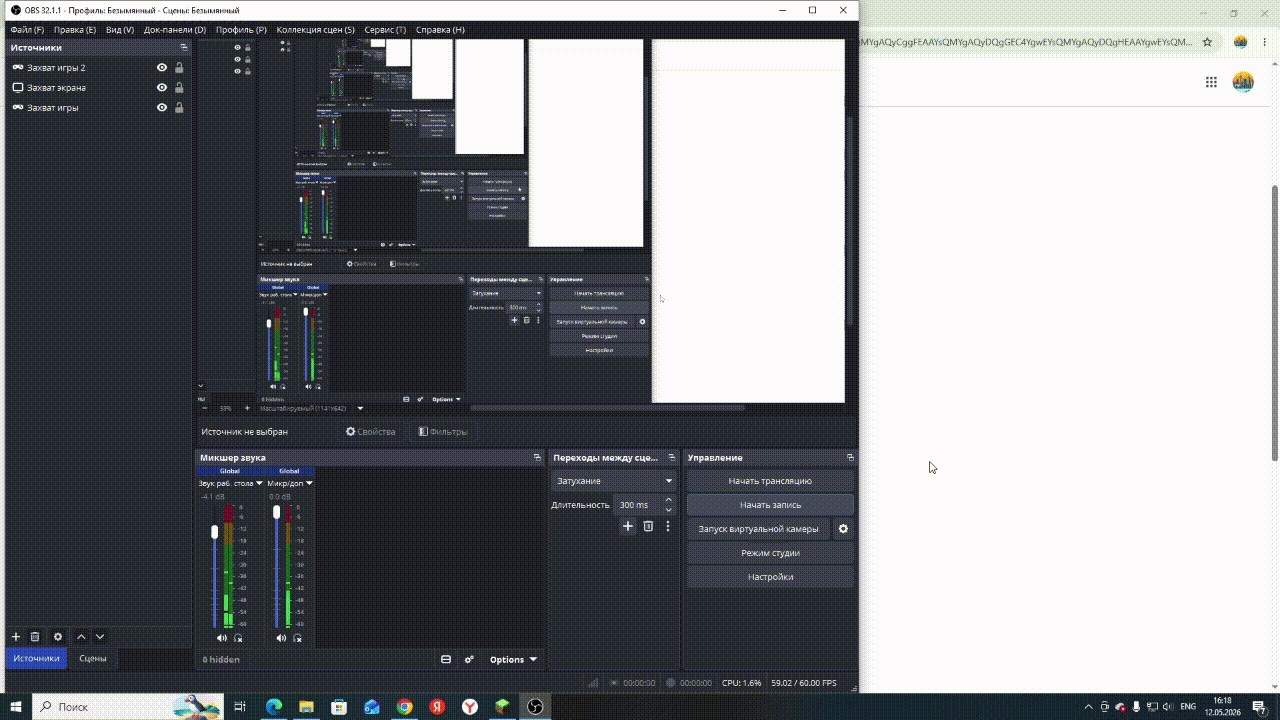
Task: Start recording with Начать запись
Action: tap(770, 505)
